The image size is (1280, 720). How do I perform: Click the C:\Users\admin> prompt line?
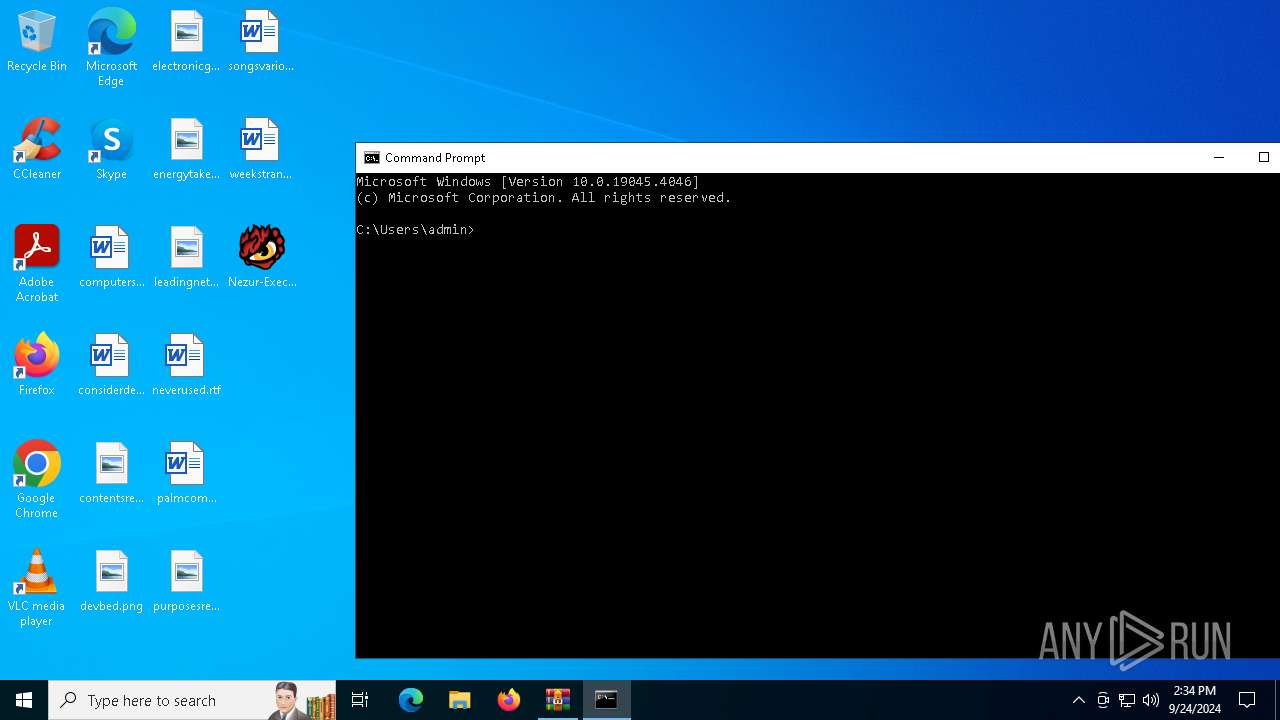415,230
